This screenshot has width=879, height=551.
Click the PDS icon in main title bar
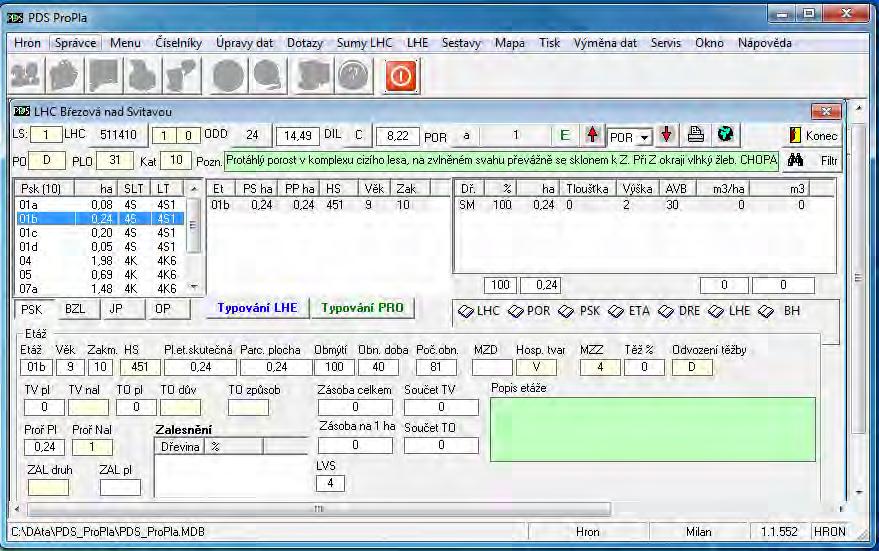[15, 18]
